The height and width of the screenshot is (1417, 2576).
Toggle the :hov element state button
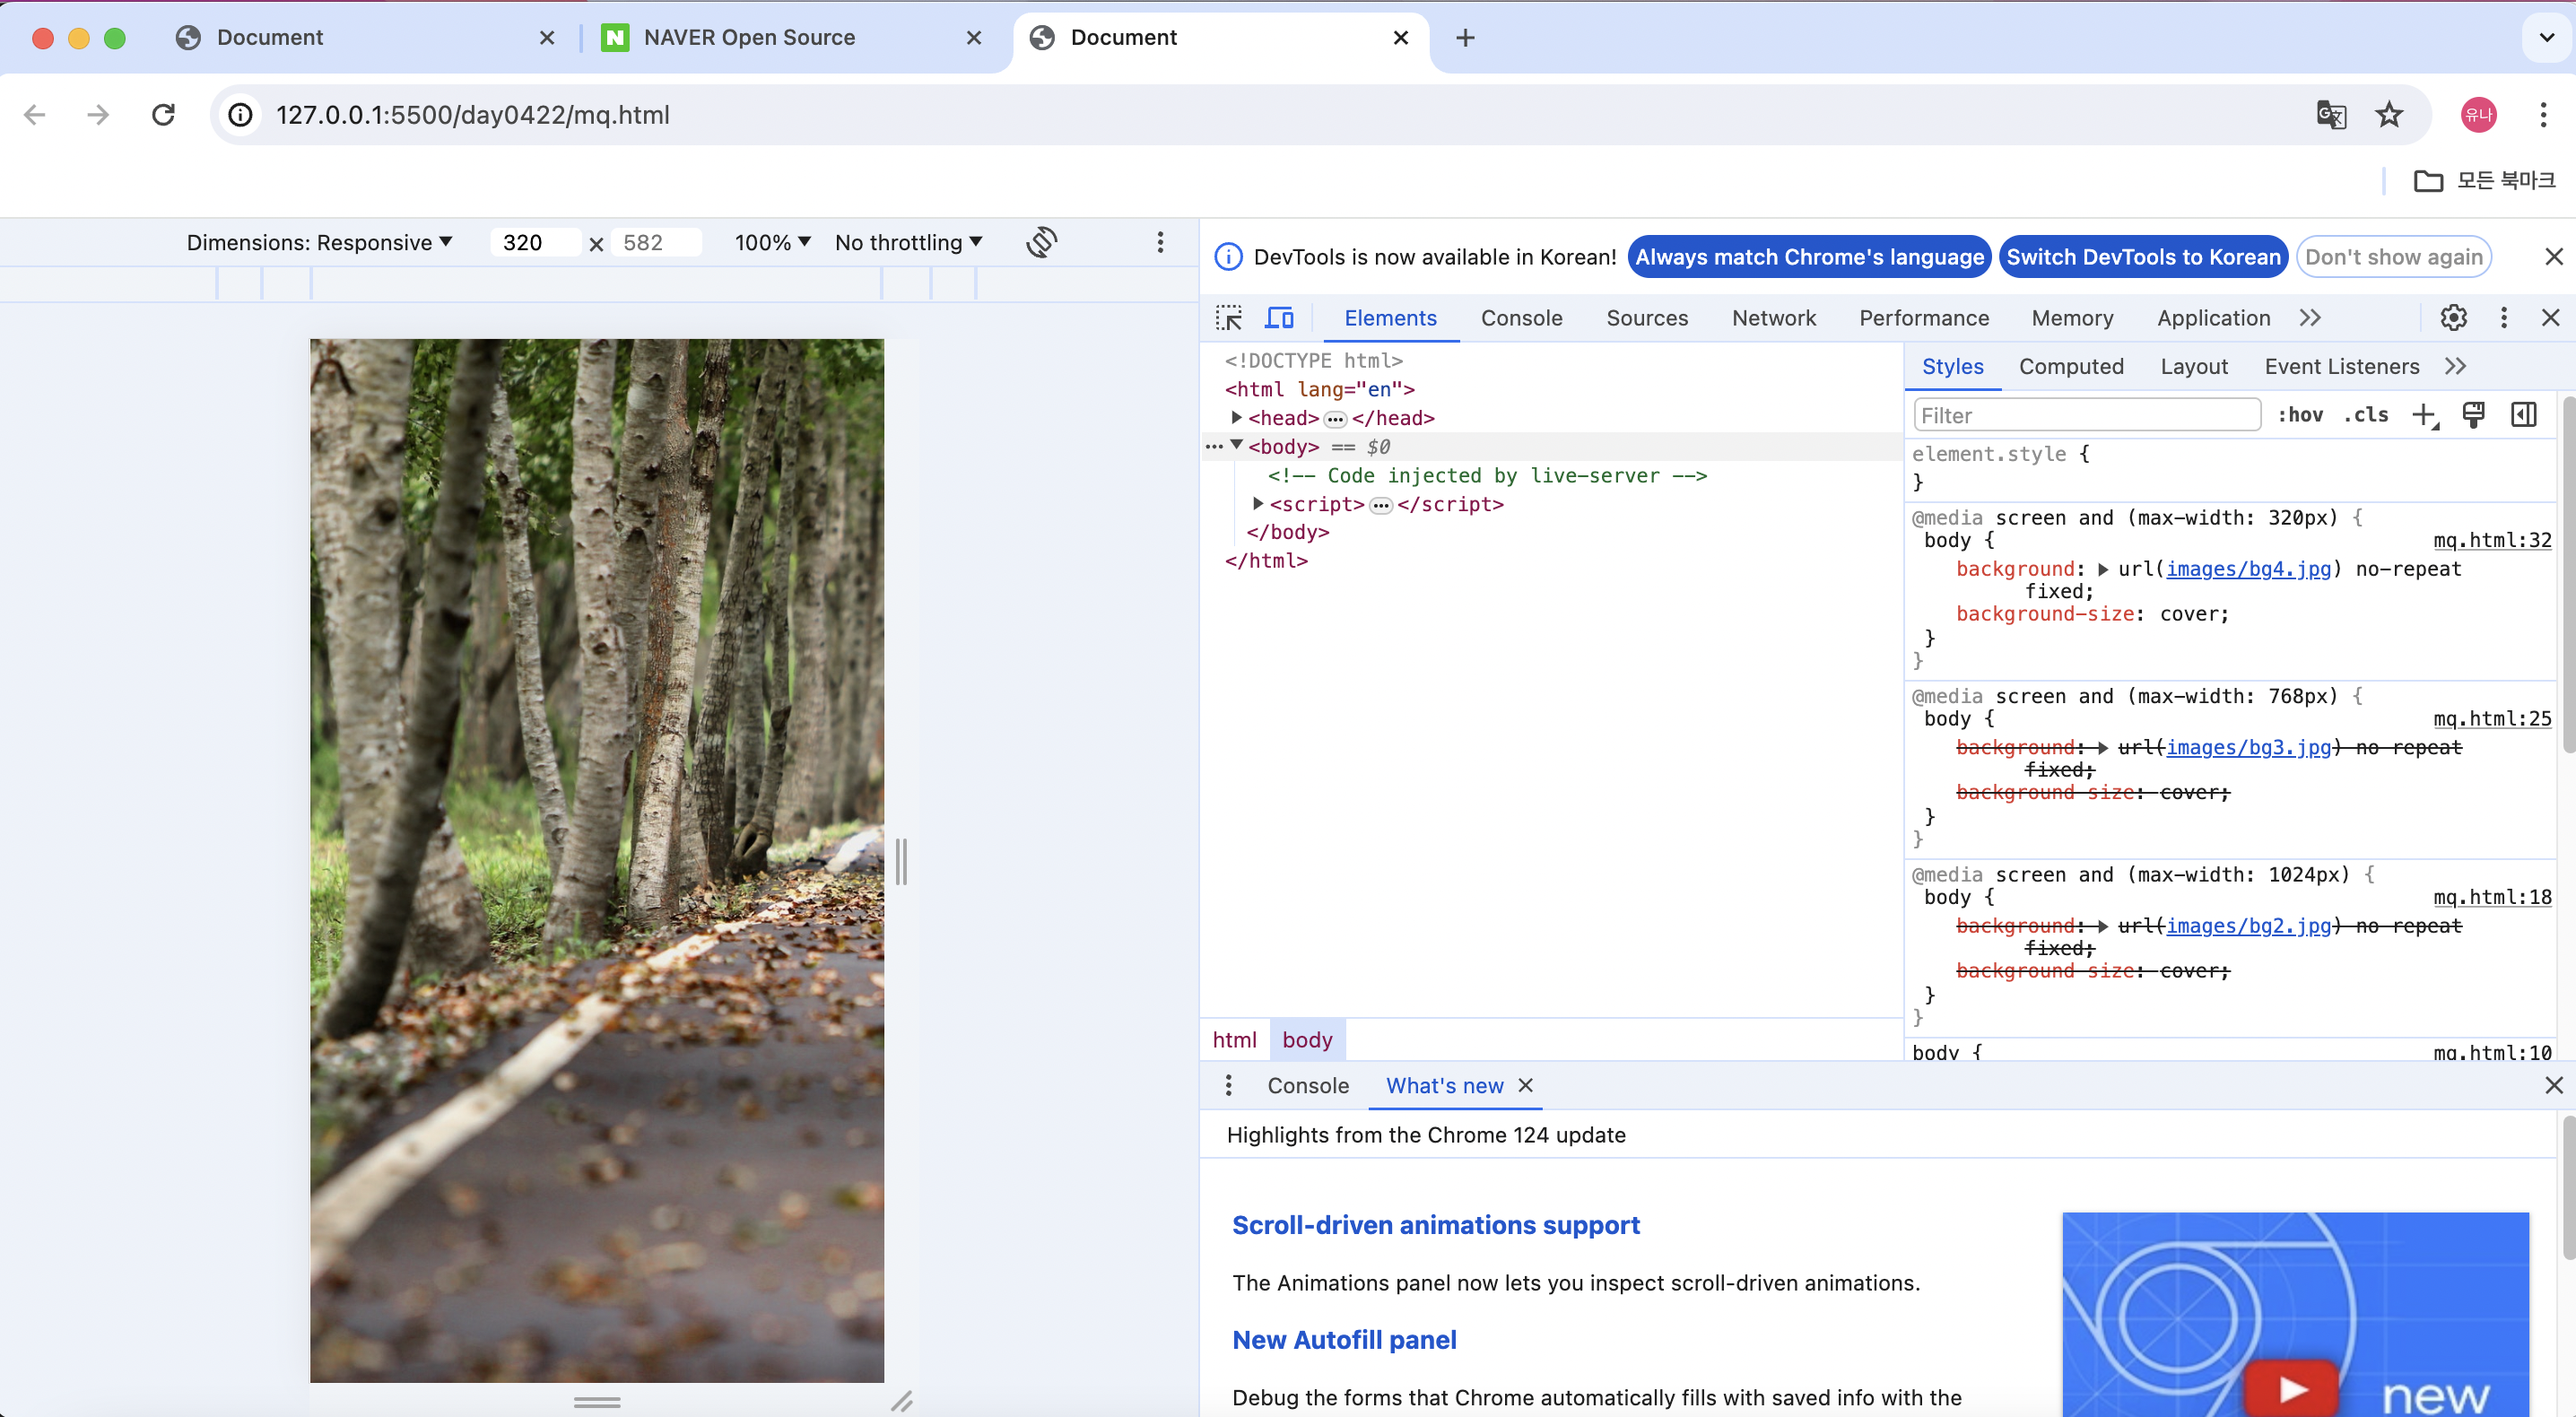[2300, 415]
